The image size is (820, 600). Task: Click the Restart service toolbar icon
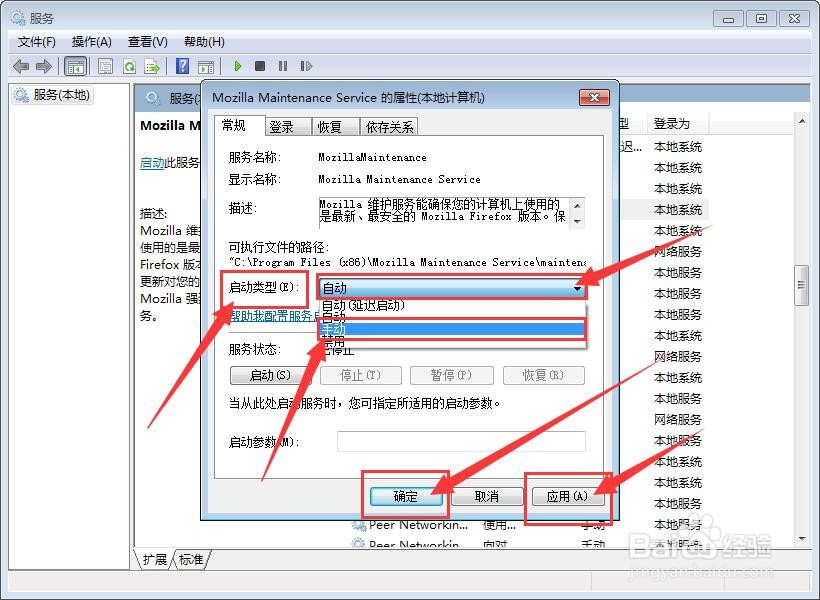pyautogui.click(x=306, y=66)
